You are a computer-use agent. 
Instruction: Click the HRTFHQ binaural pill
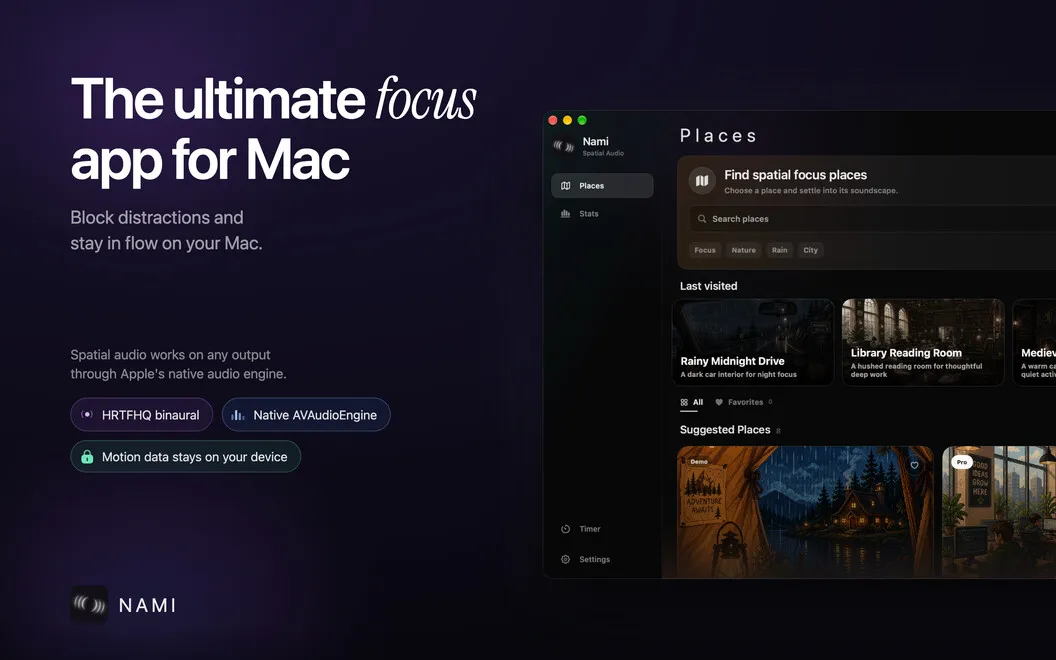[141, 415]
